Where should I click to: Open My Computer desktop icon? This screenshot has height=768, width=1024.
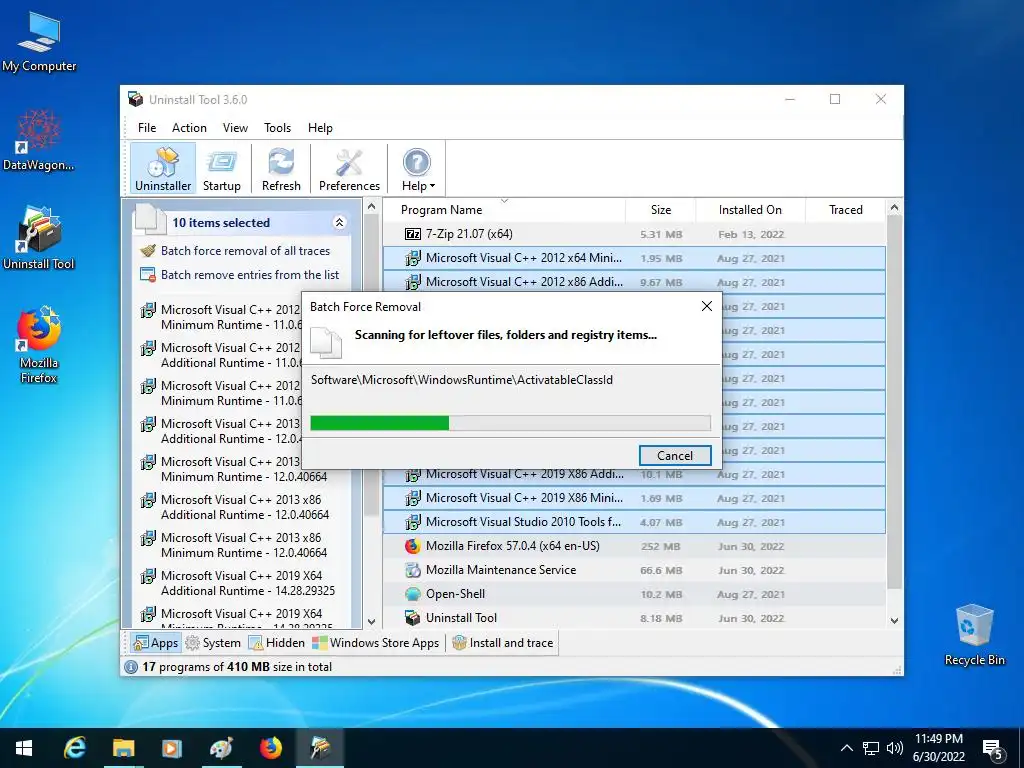point(39,42)
